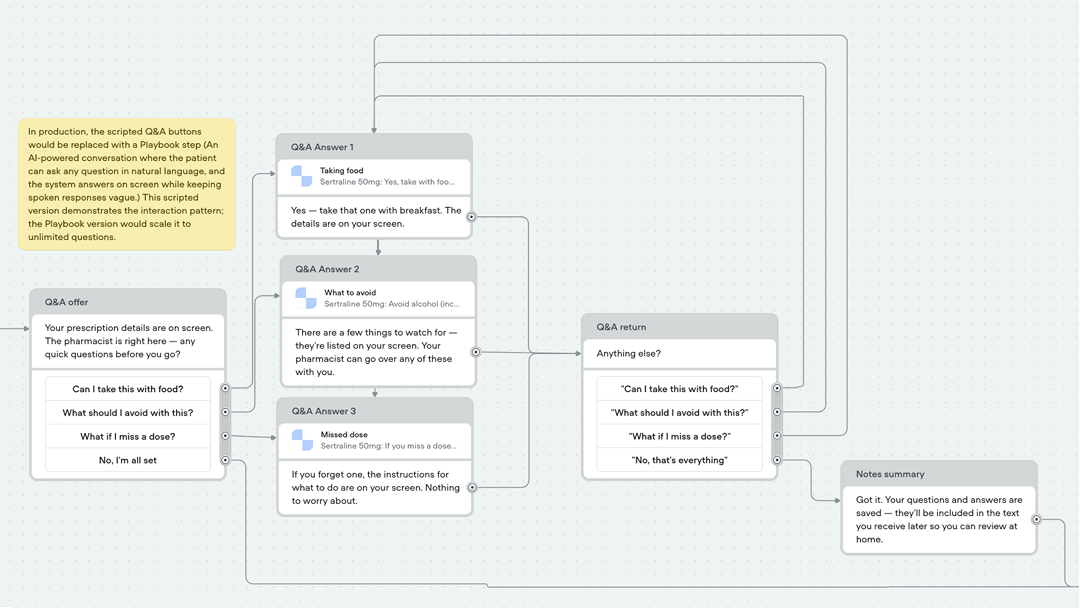
Task: Select 'What if I miss a dose?' option
Action: (127, 436)
